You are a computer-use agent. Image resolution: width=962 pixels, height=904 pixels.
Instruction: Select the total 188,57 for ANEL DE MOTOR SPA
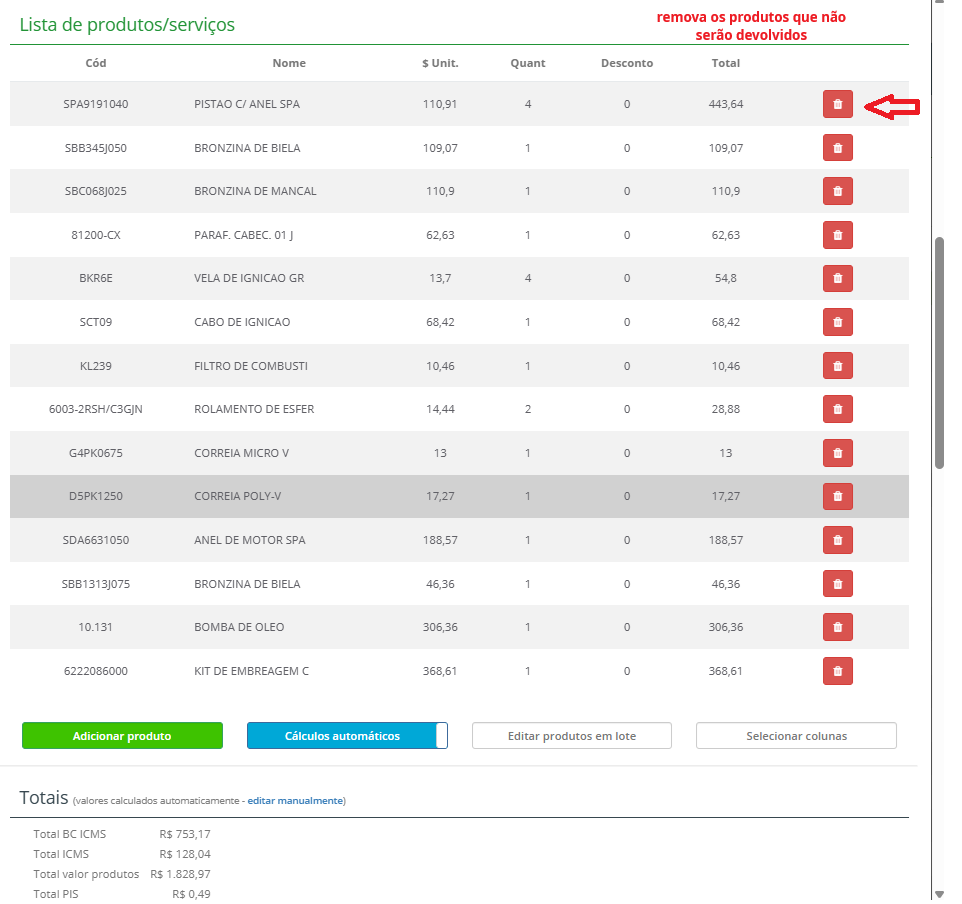pos(726,540)
